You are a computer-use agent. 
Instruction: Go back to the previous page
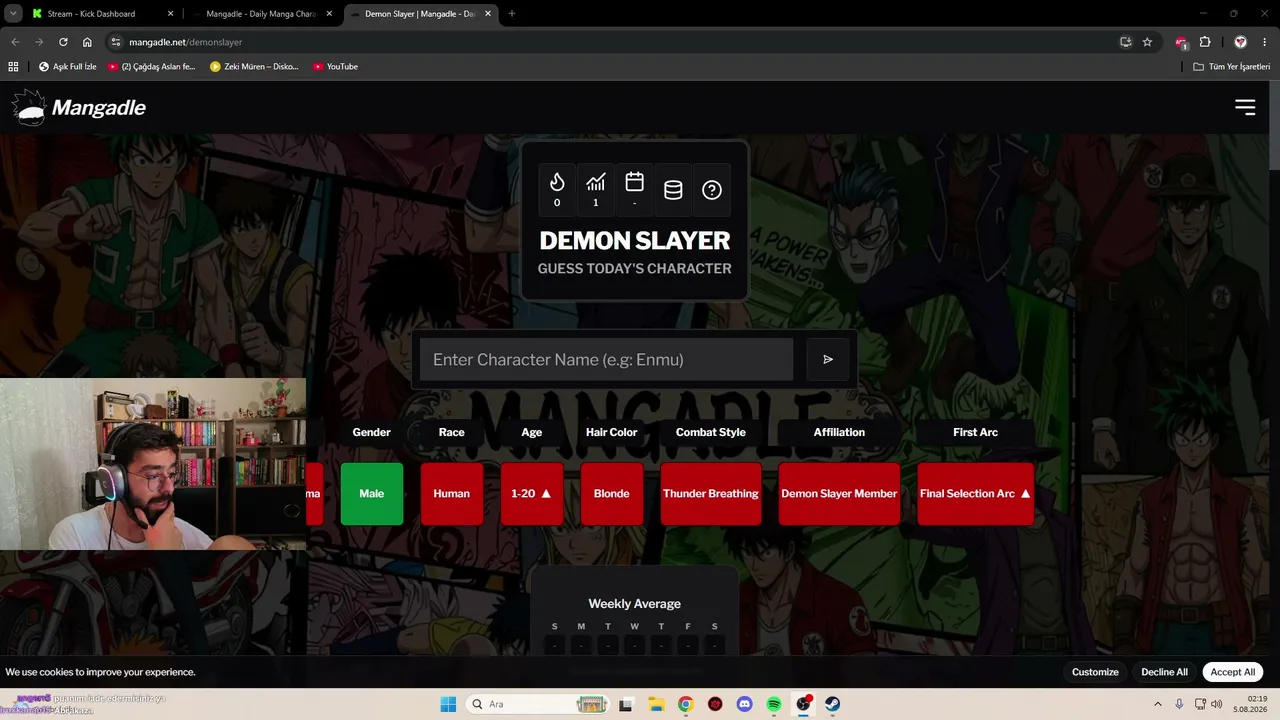(15, 42)
